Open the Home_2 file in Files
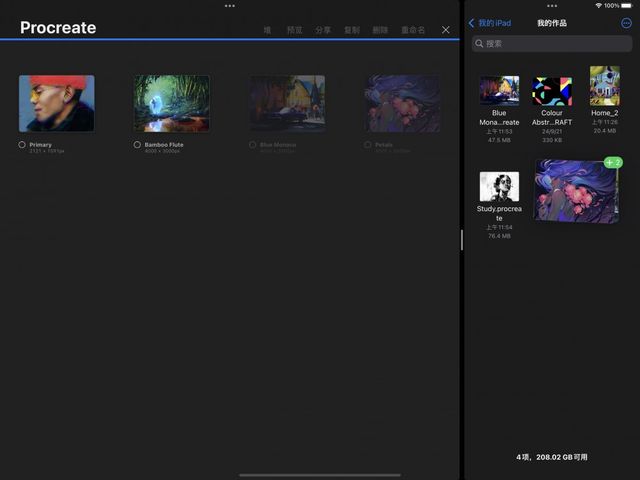This screenshot has height=480, width=640. (604, 86)
